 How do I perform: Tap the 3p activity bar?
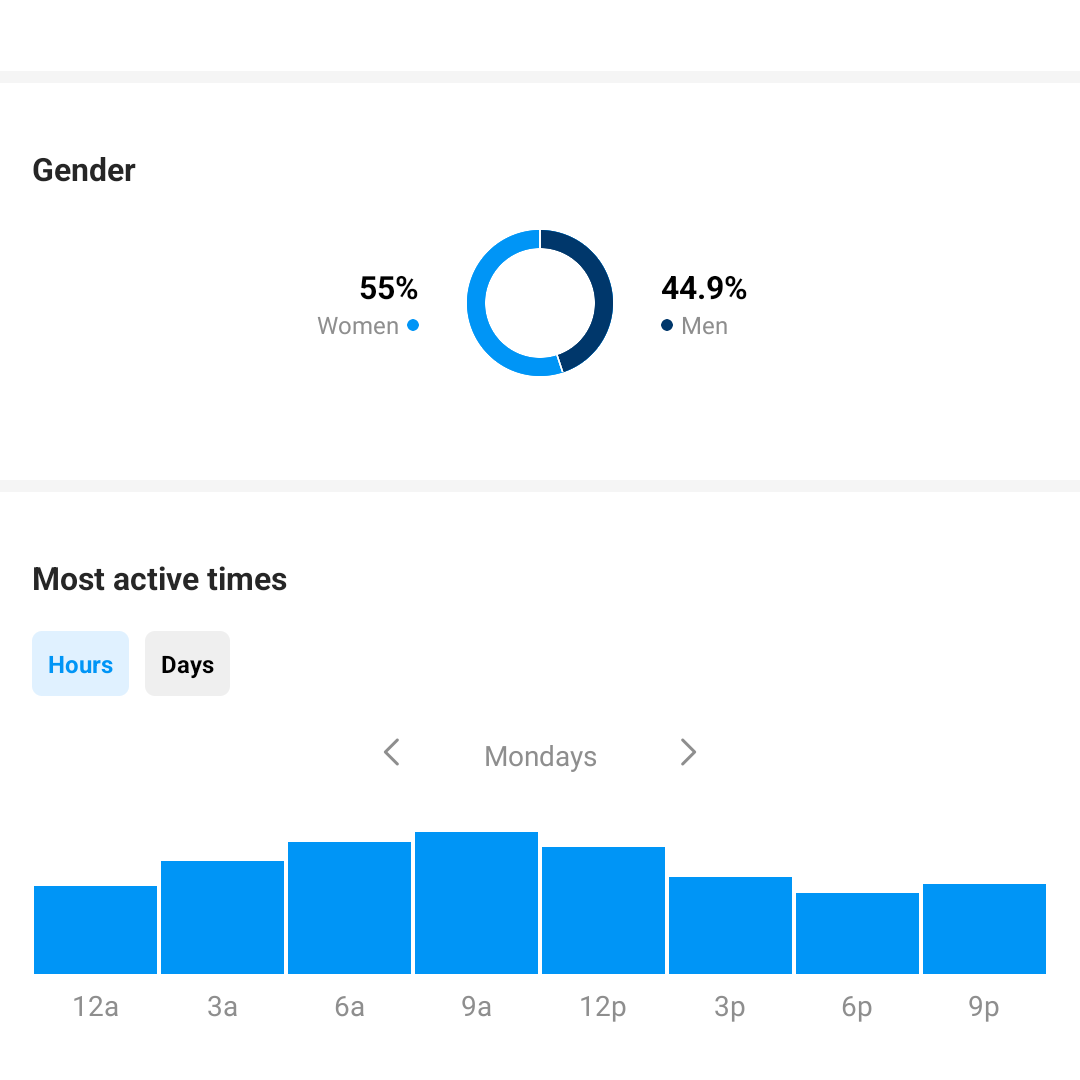click(x=730, y=925)
